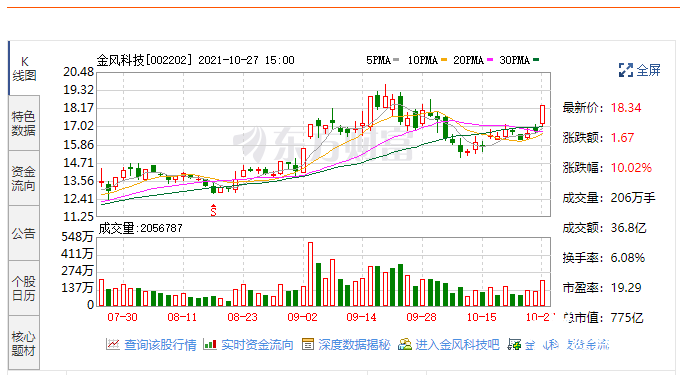Click the people icon beside 进入金风科技吧
Viewport: 680px width, 375px height.
click(405, 345)
